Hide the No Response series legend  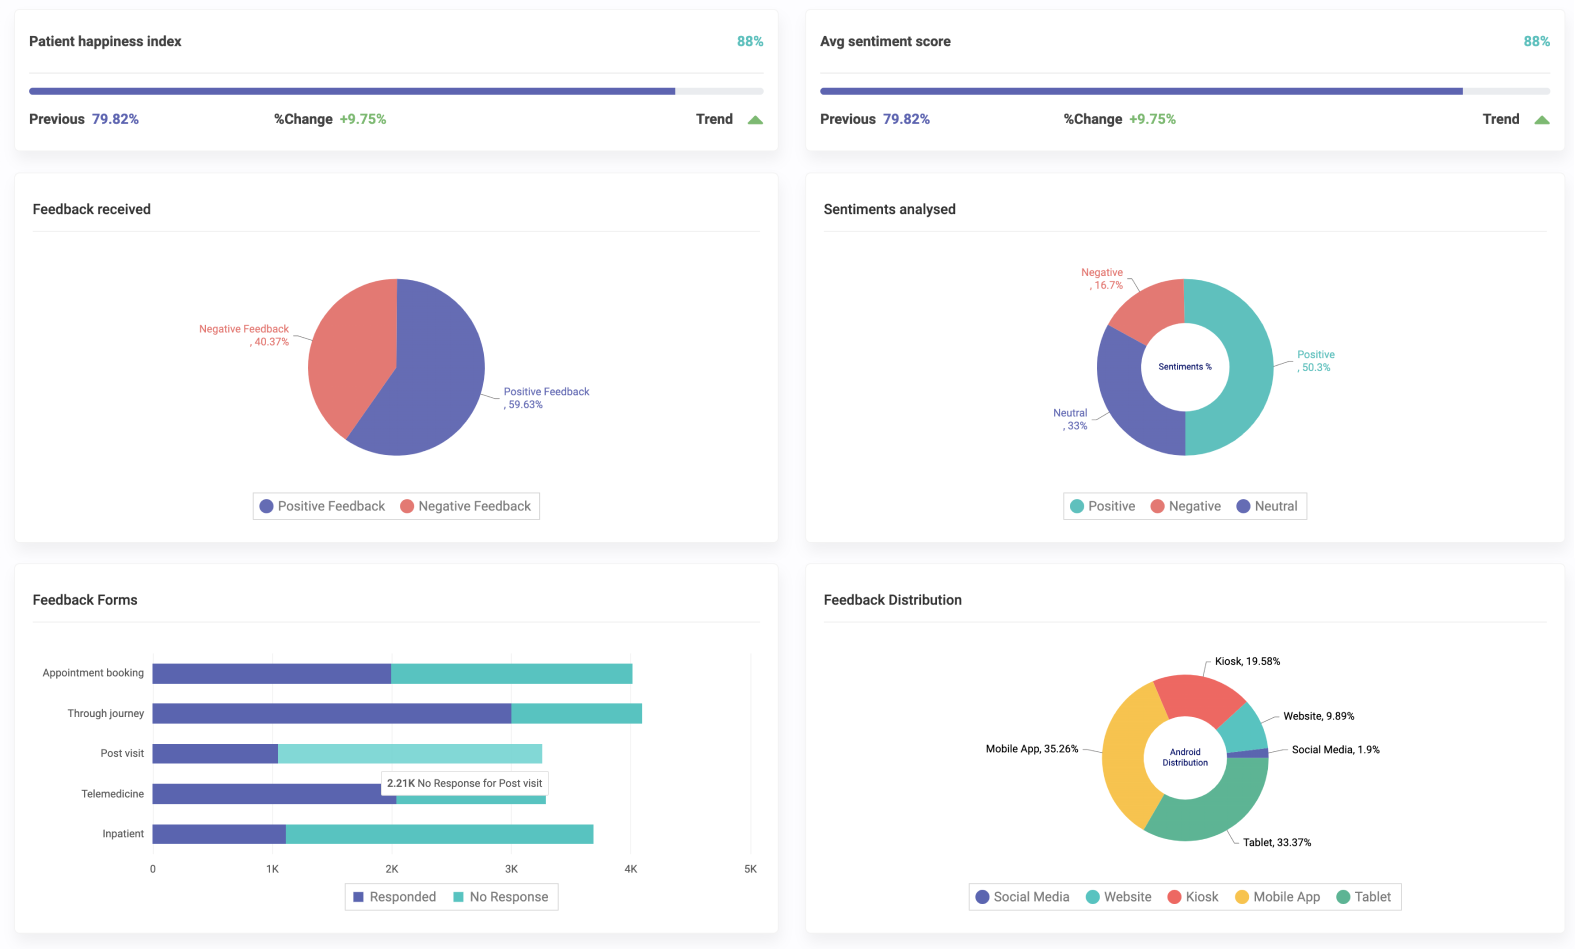pos(500,897)
